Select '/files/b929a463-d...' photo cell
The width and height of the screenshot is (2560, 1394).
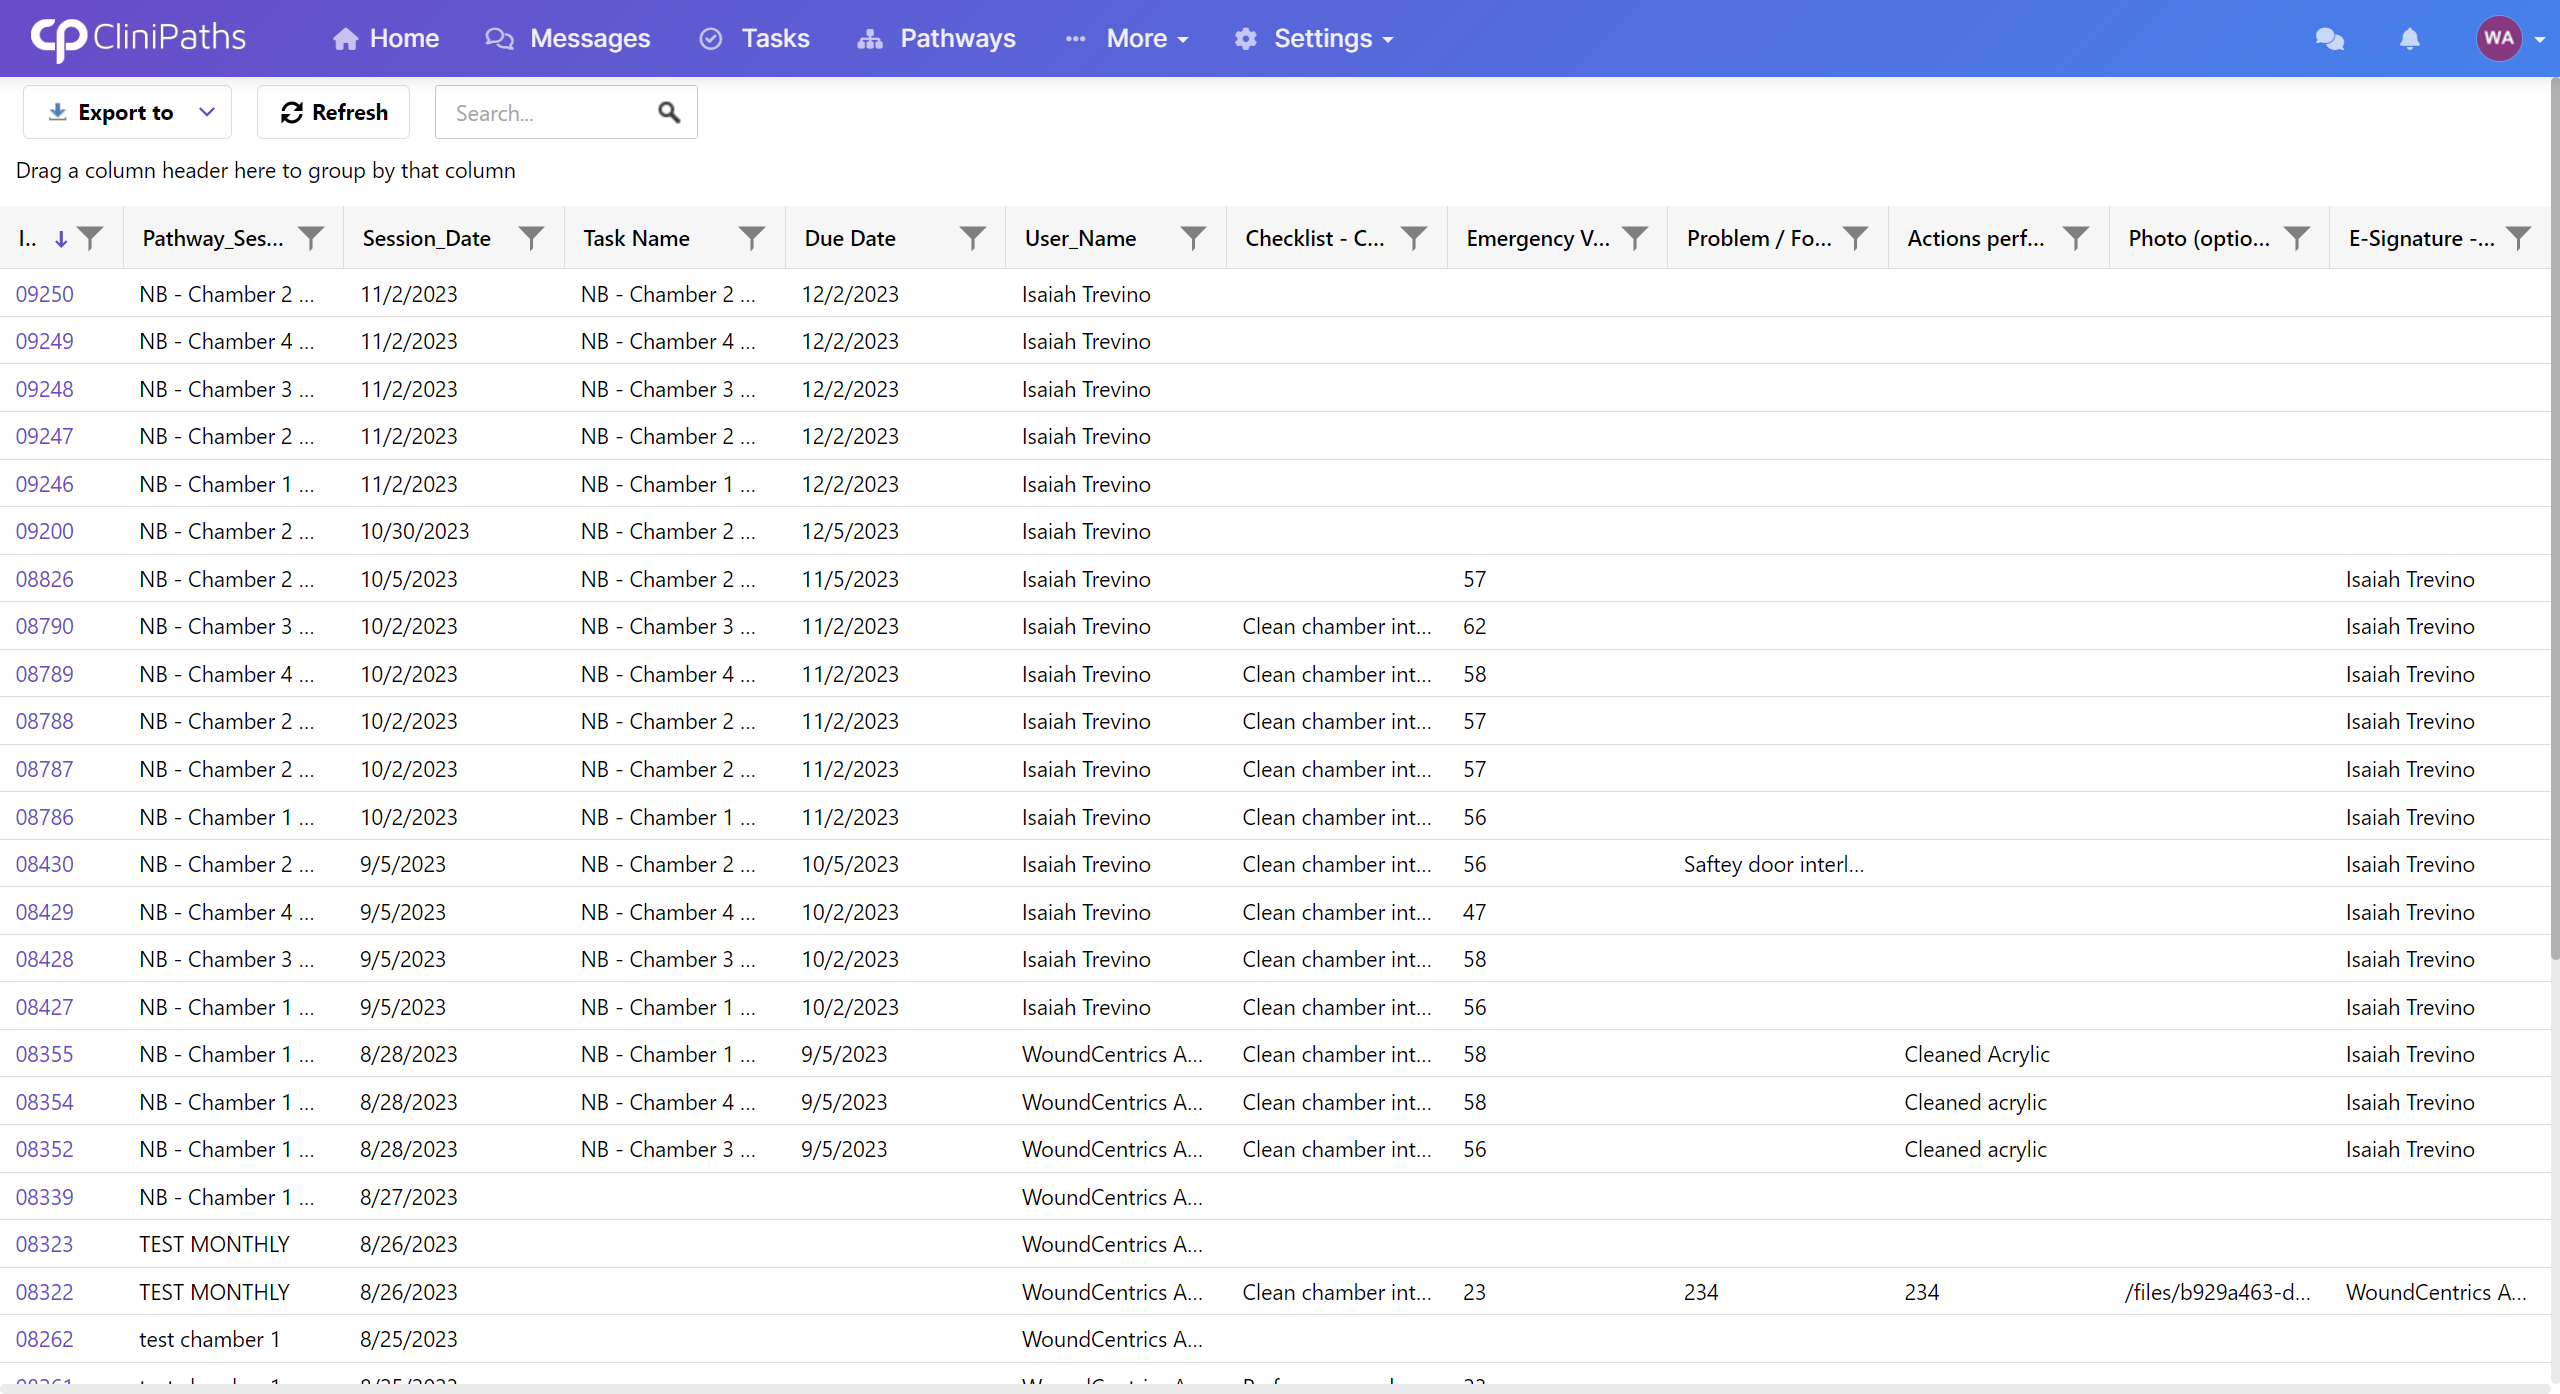pos(2218,1292)
